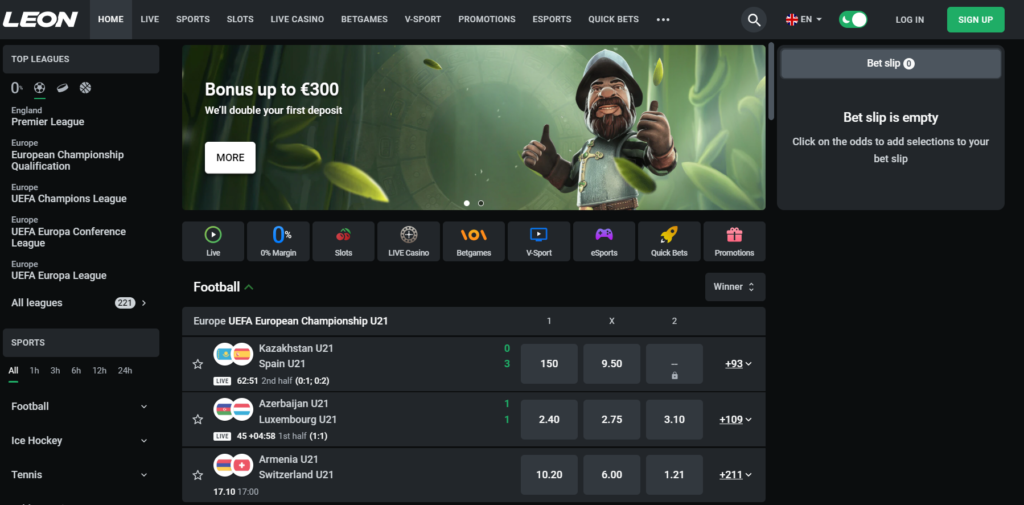Screen dimensions: 1024x505
Task: Click the Bonus up to €300 banner
Action: point(473,127)
